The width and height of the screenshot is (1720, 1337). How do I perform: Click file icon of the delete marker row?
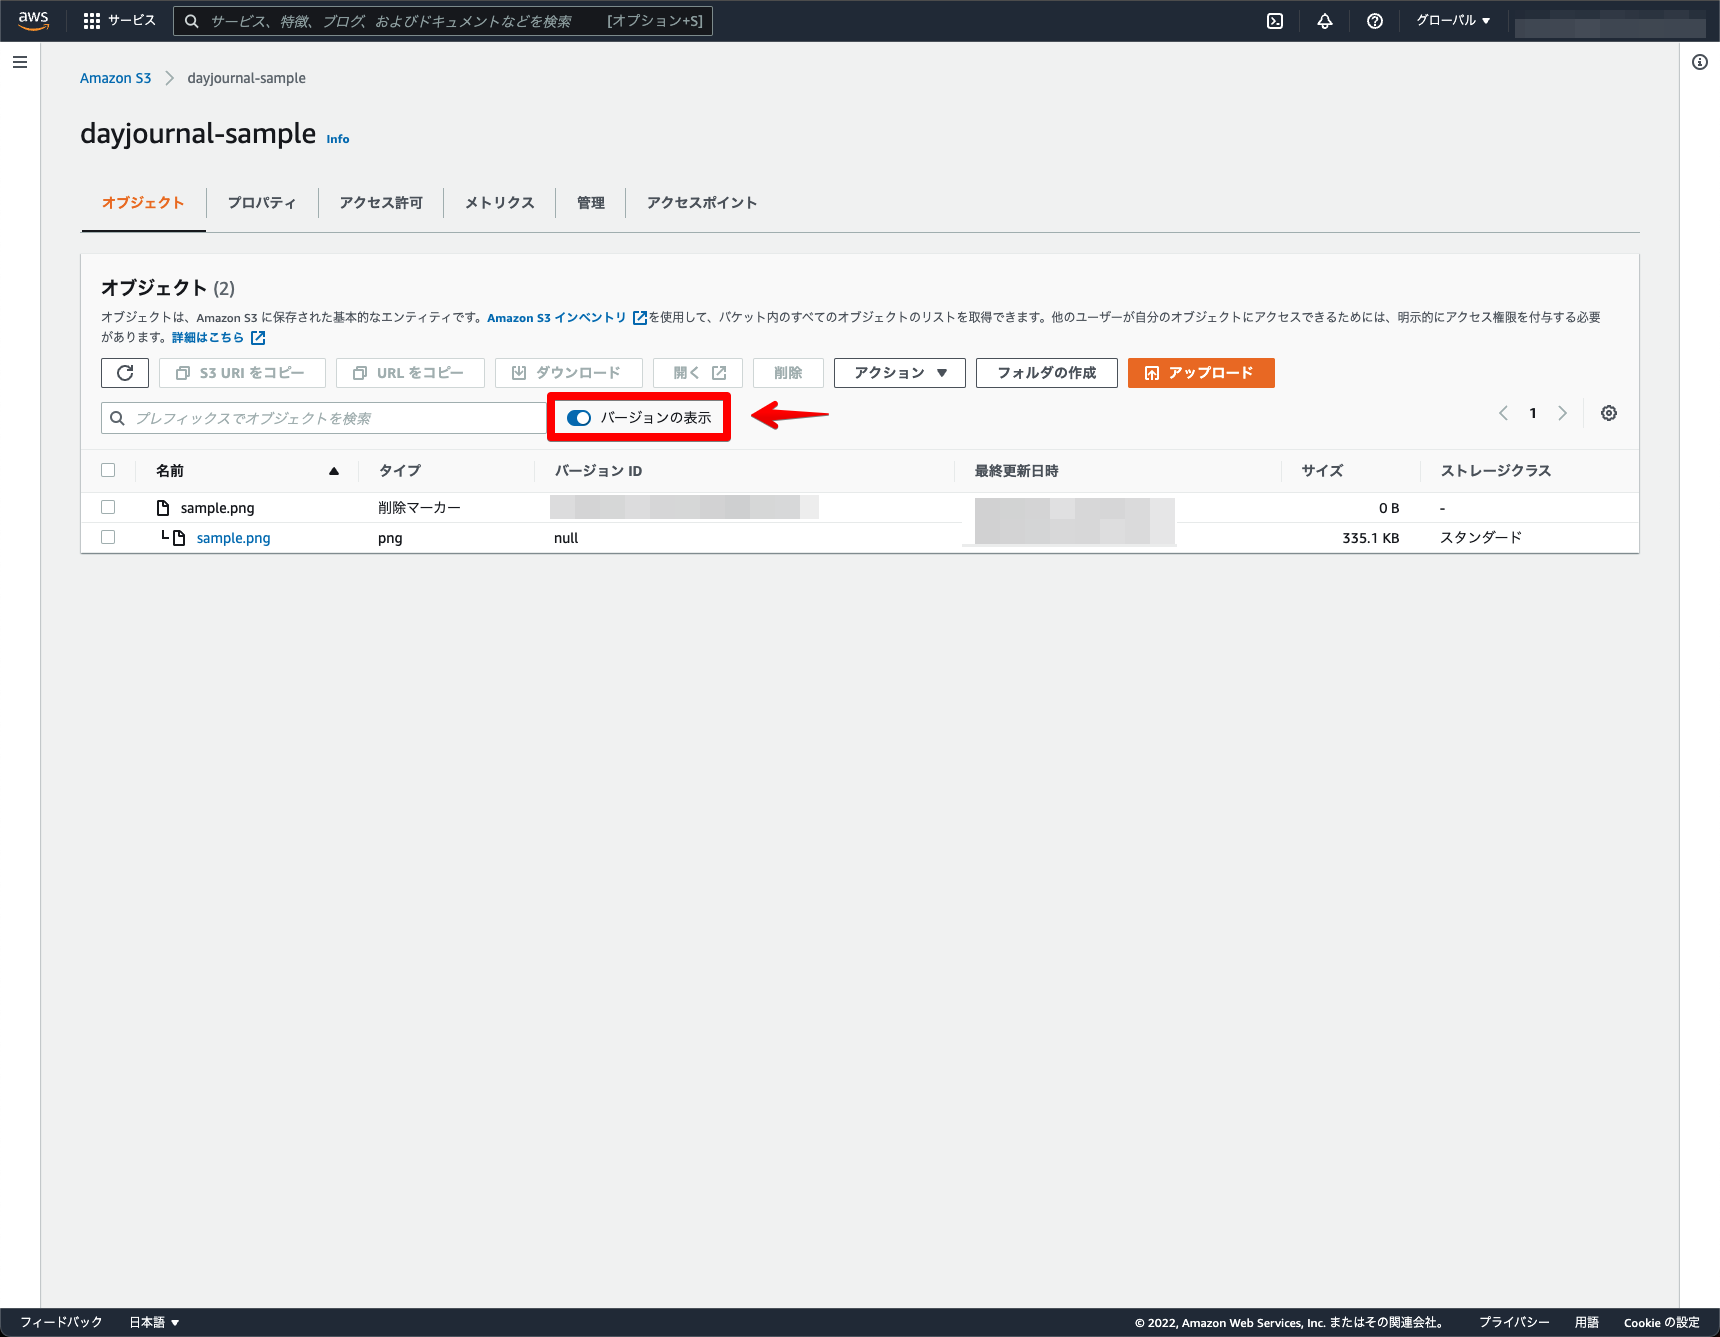(x=163, y=508)
